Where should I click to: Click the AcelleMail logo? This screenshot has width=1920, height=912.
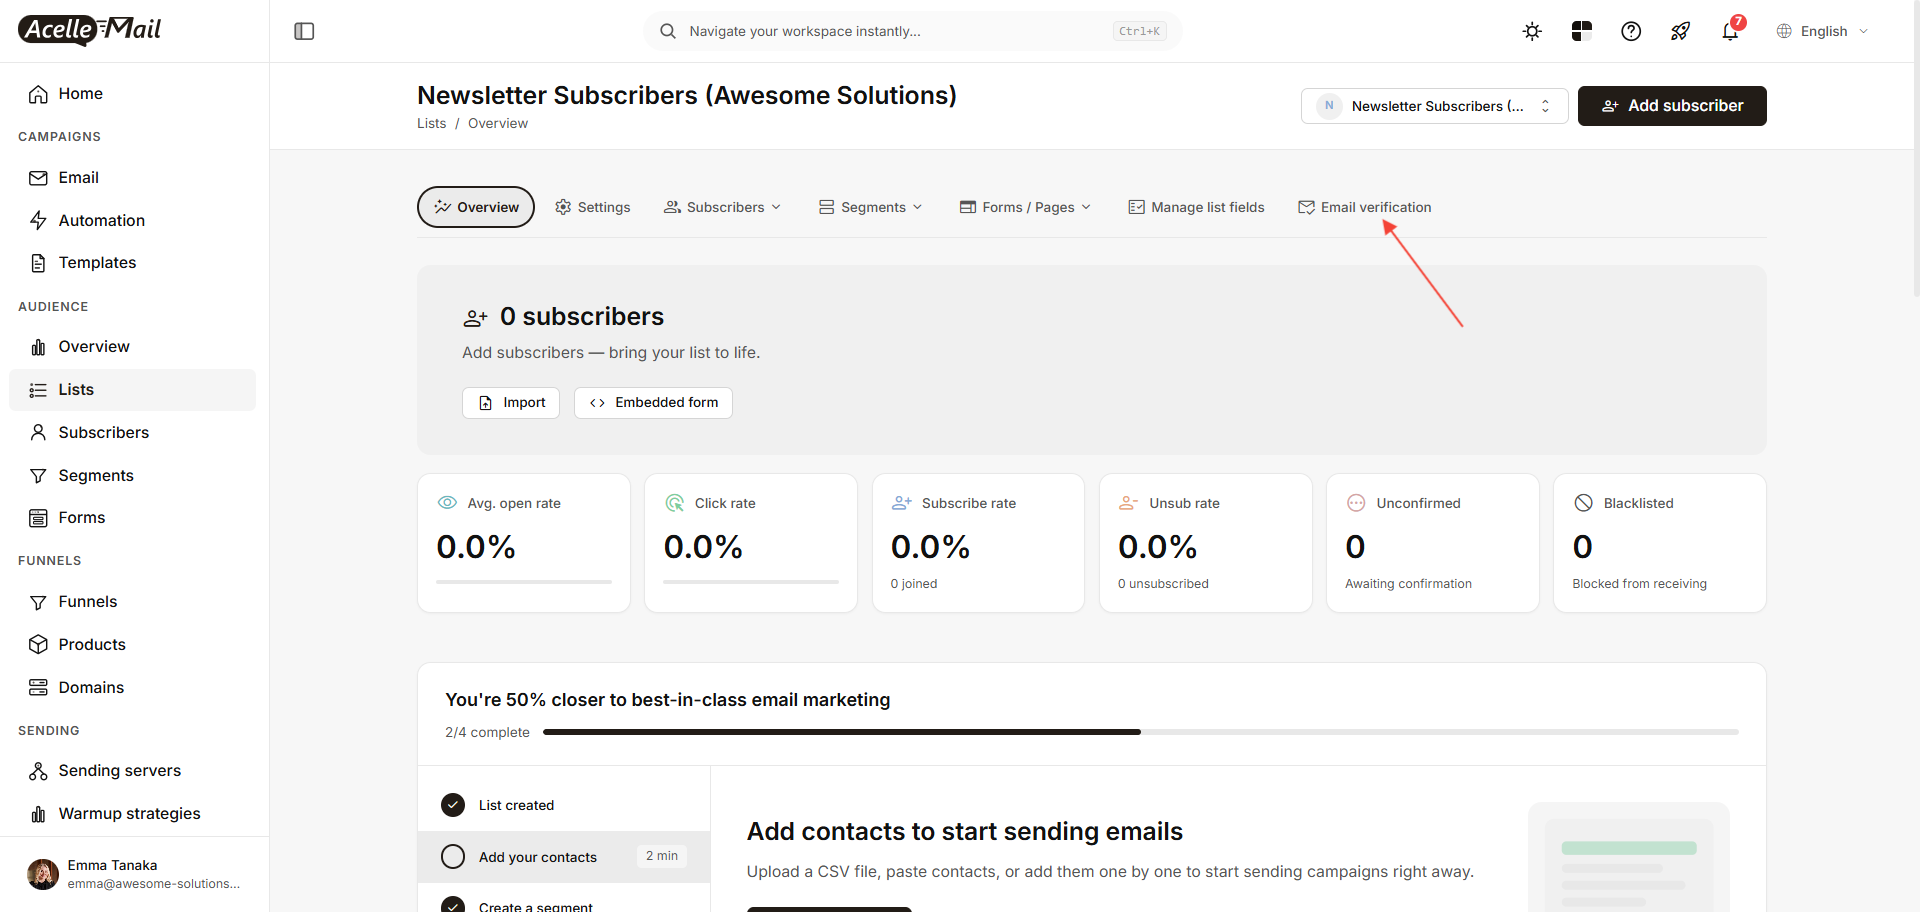point(90,30)
